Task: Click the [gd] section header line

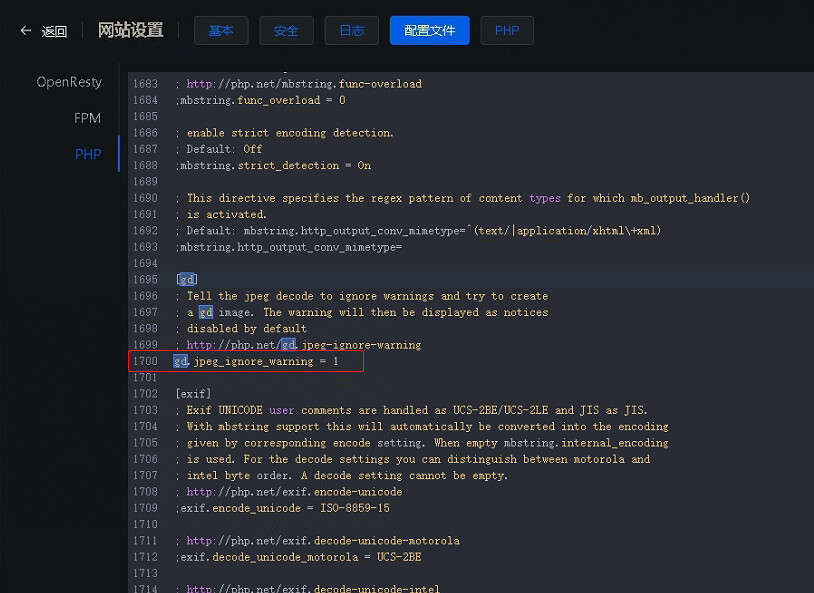Action: pos(187,280)
